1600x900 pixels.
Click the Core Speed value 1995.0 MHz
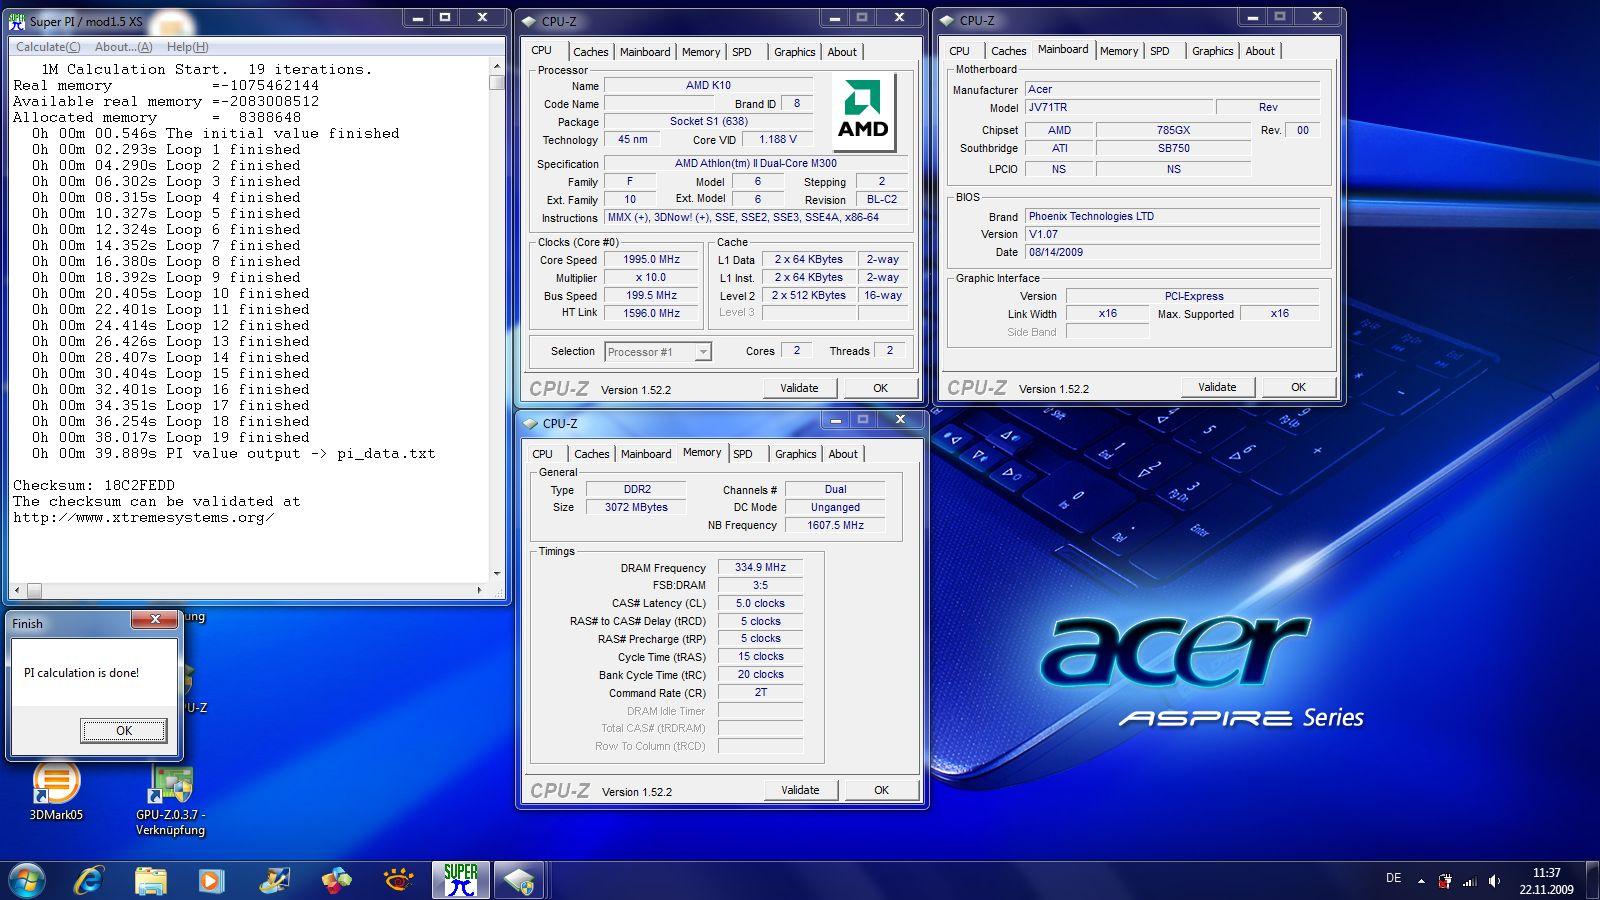click(652, 259)
